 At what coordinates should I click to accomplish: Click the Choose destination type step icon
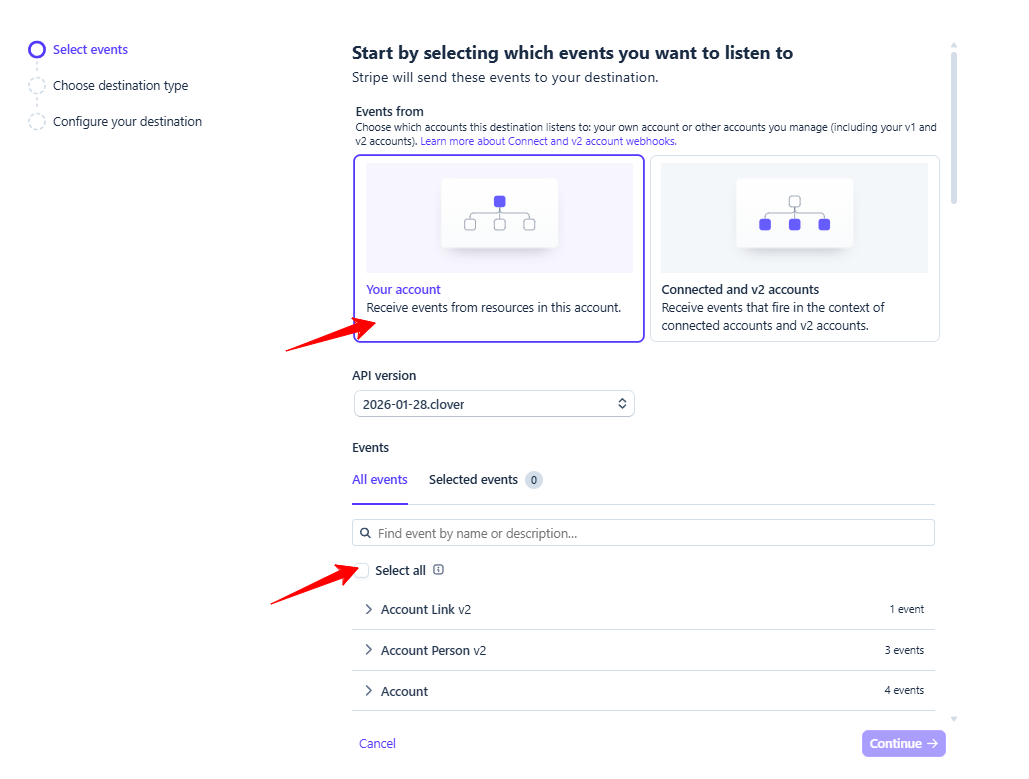[37, 86]
